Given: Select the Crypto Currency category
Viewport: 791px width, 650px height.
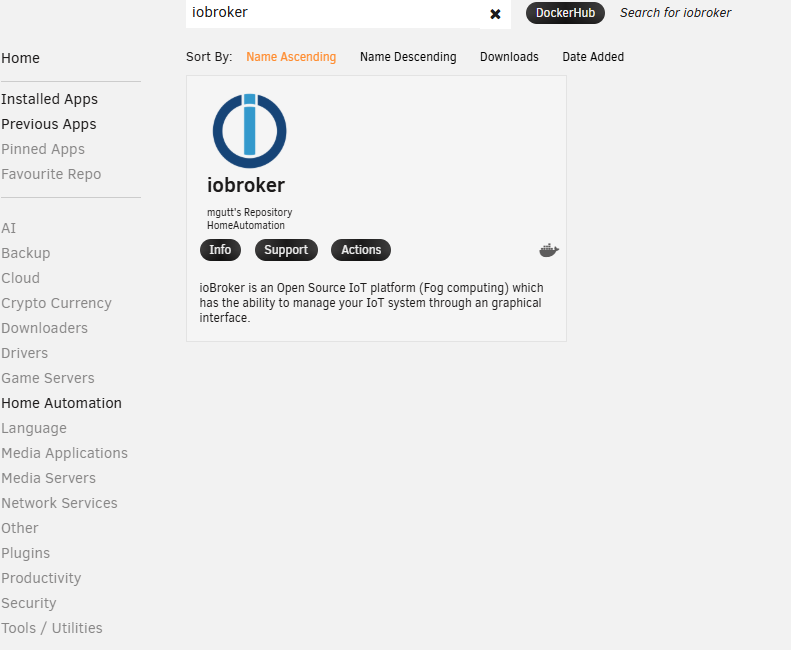Looking at the screenshot, I should pos(56,303).
